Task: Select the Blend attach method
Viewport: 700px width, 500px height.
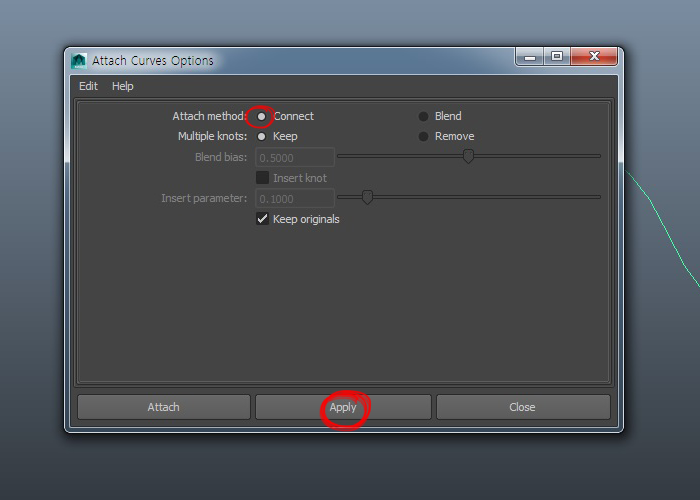Action: 423,117
